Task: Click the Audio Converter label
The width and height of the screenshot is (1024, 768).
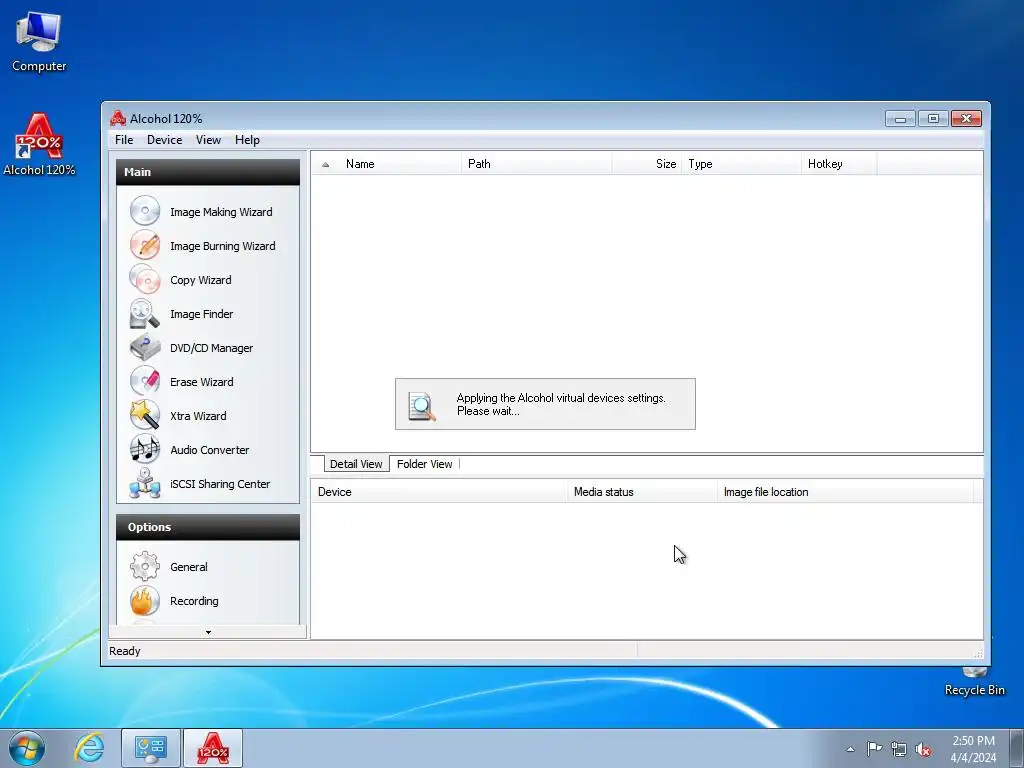Action: click(x=210, y=449)
